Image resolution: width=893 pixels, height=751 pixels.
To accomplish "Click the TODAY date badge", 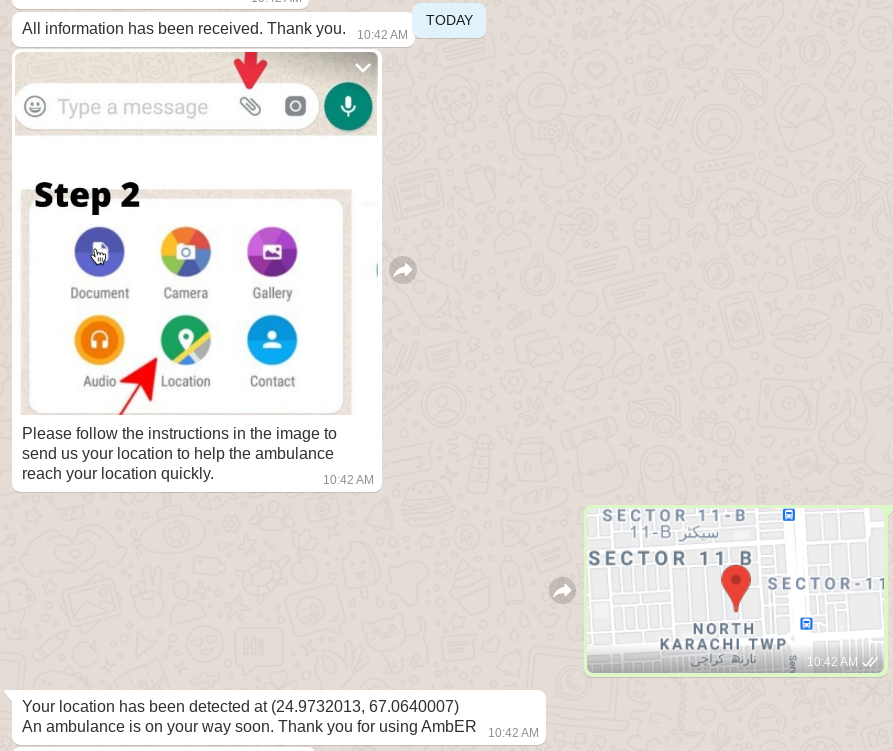I will [449, 20].
